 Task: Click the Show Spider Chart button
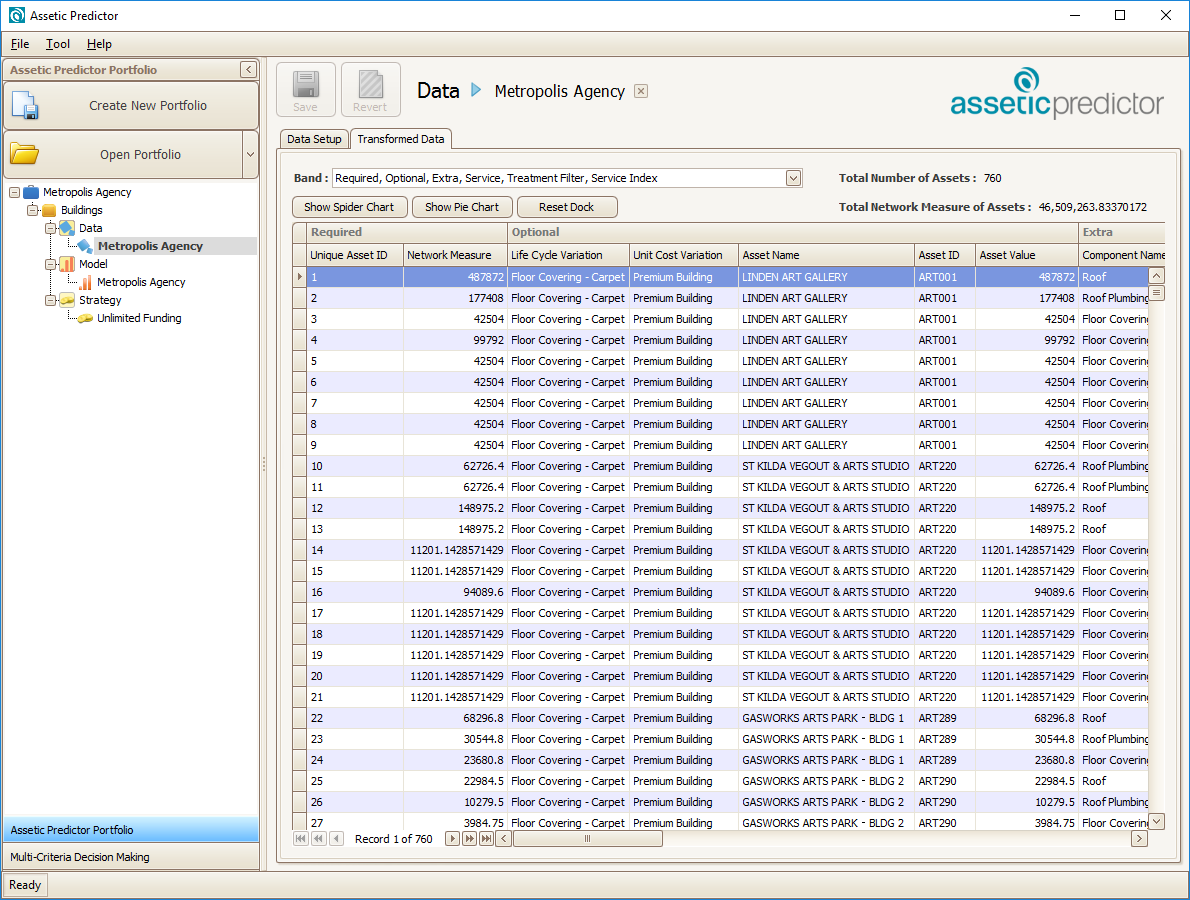(x=349, y=207)
